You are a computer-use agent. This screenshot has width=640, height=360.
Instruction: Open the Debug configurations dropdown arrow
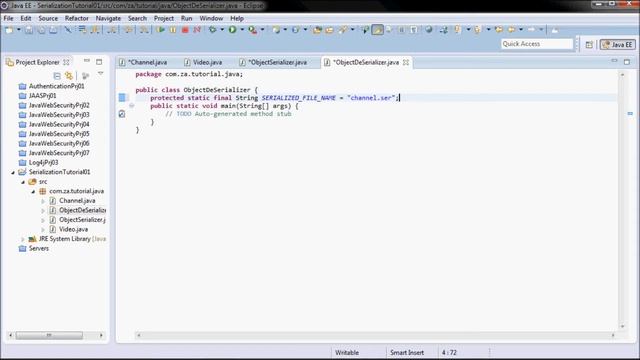222,30
